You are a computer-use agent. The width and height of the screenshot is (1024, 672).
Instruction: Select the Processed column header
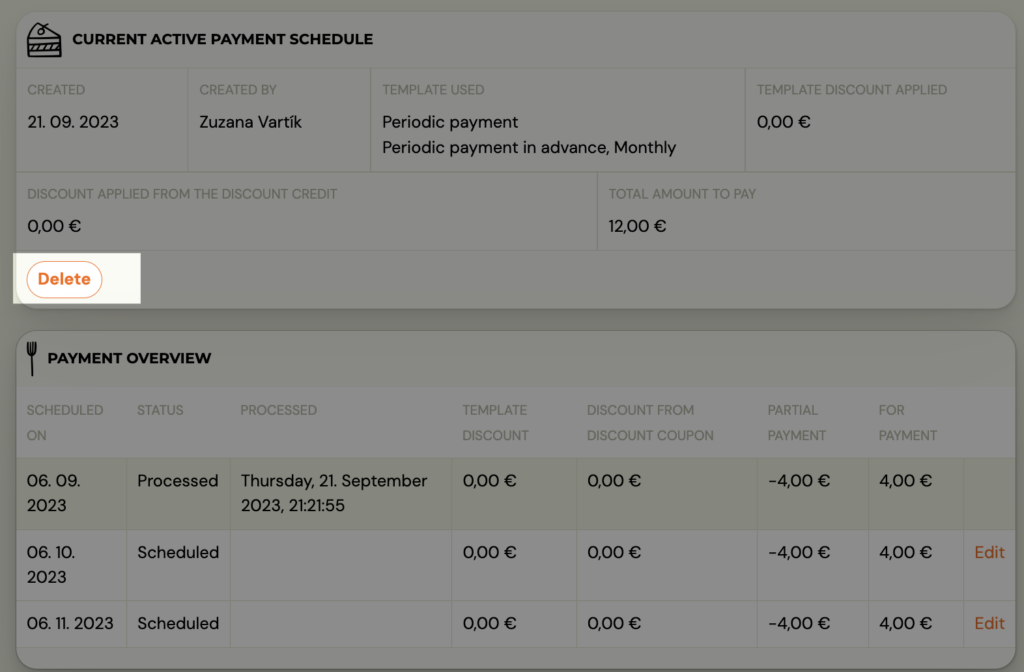point(278,410)
